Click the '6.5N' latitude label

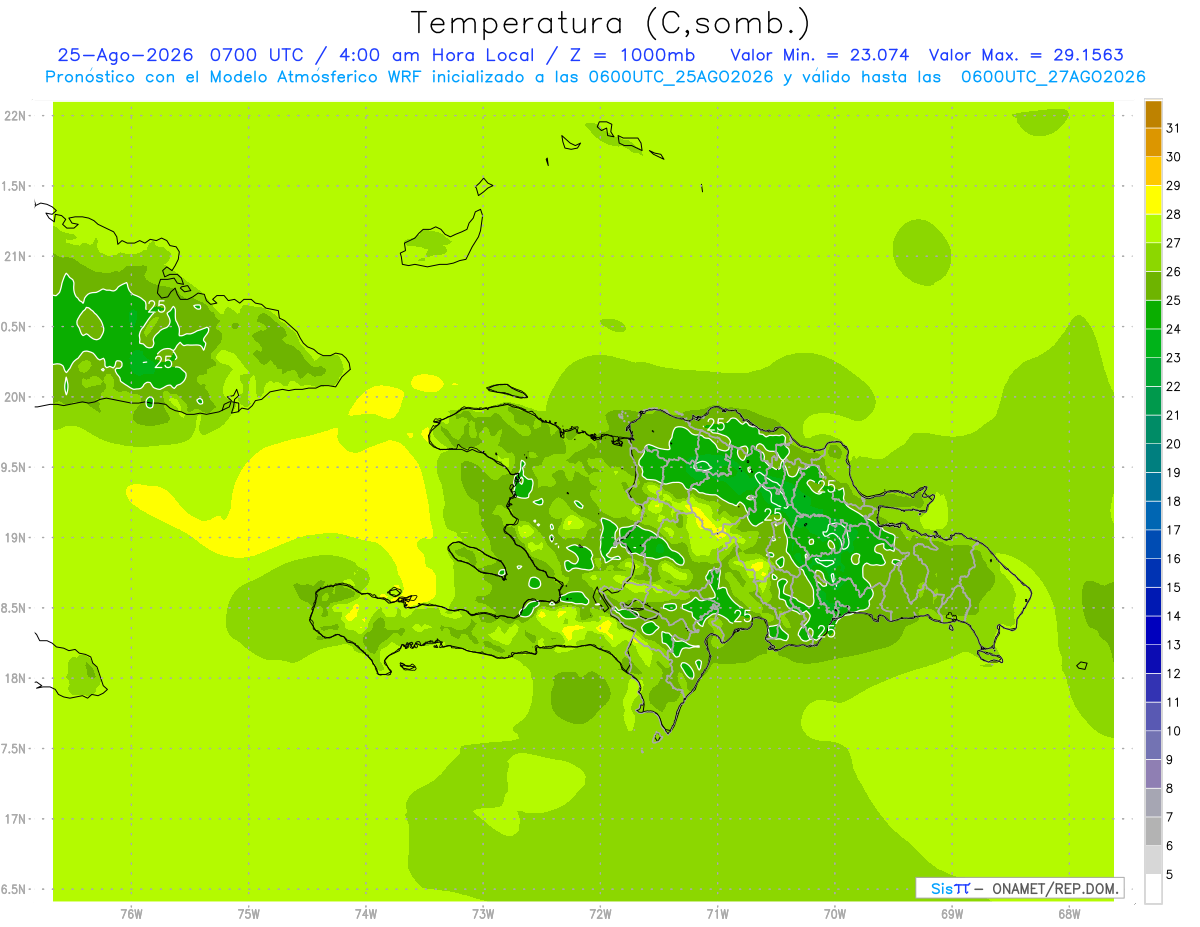click(x=15, y=889)
